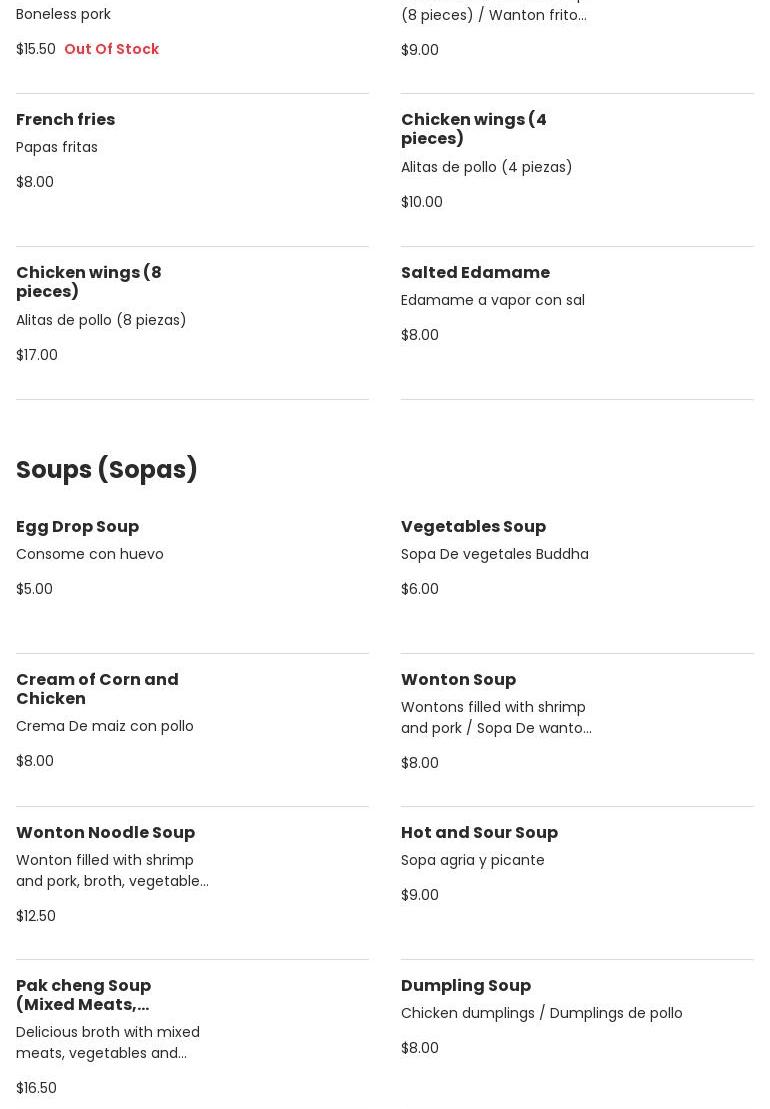Viewport: 770px width, 1109px height.
Task: Open the Salted Edamame item
Action: pyautogui.click(x=475, y=273)
